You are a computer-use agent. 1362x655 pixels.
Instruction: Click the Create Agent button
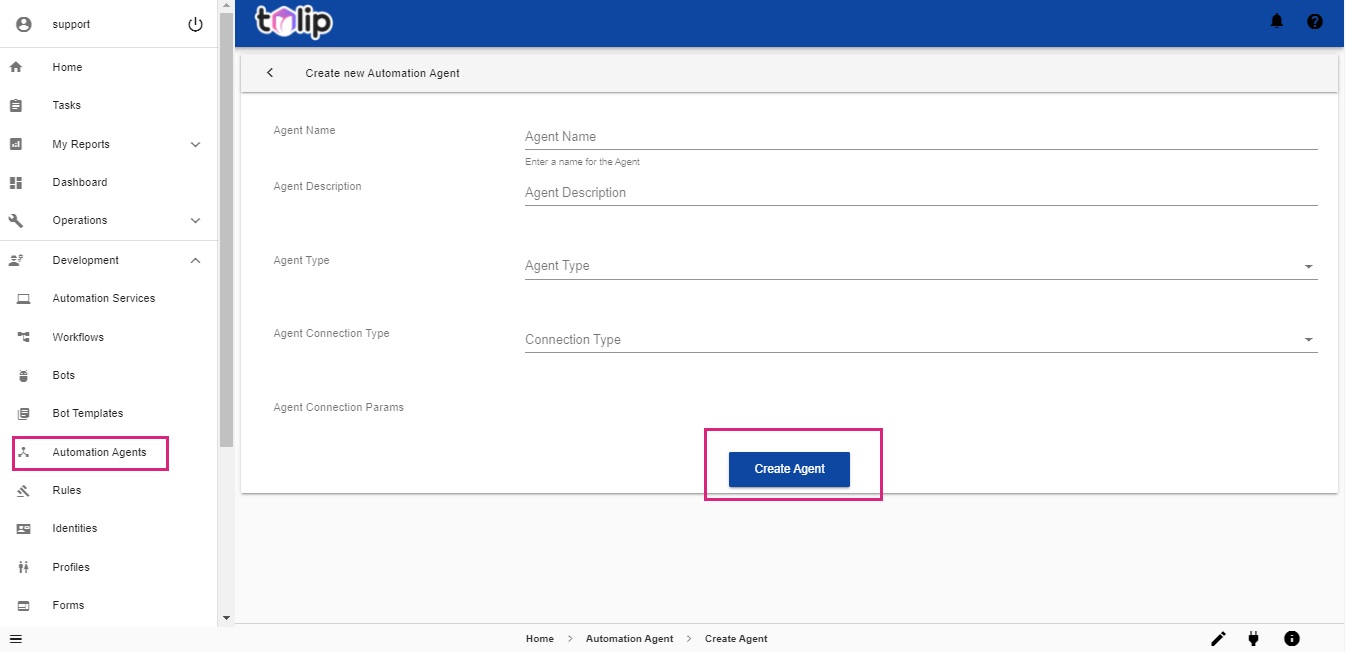[x=789, y=469]
